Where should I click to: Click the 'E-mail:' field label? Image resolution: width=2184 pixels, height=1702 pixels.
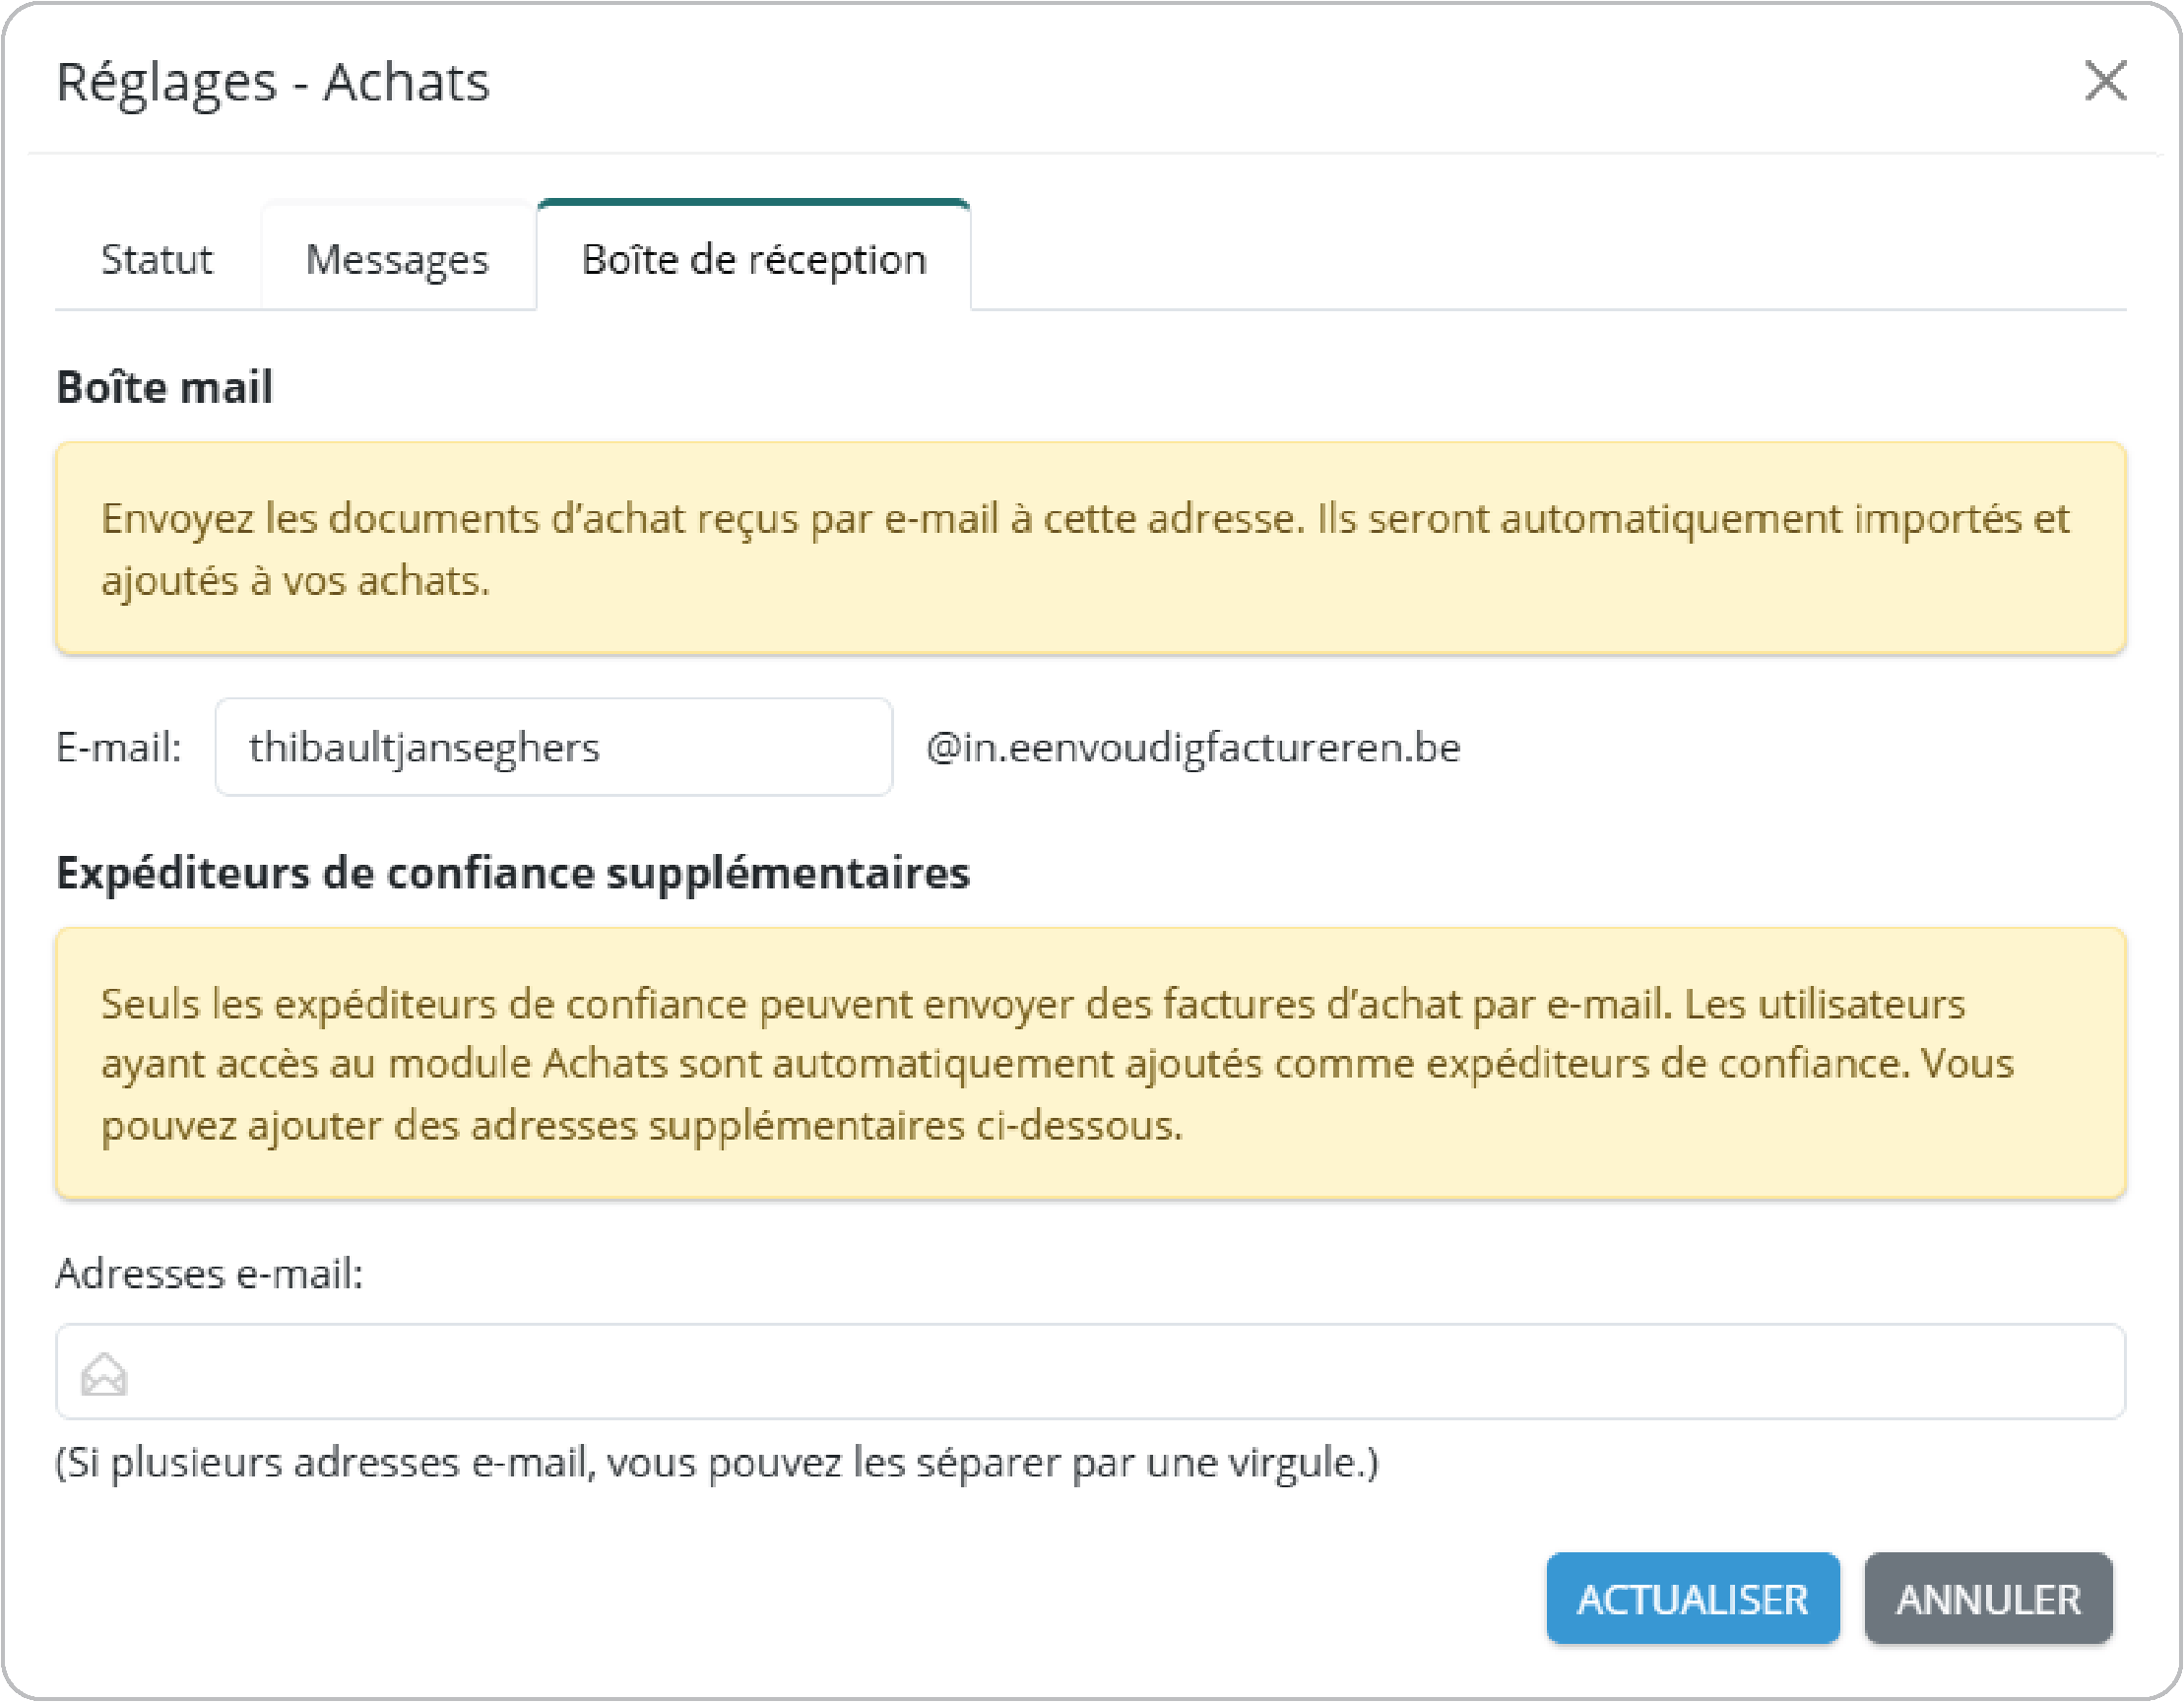(119, 747)
